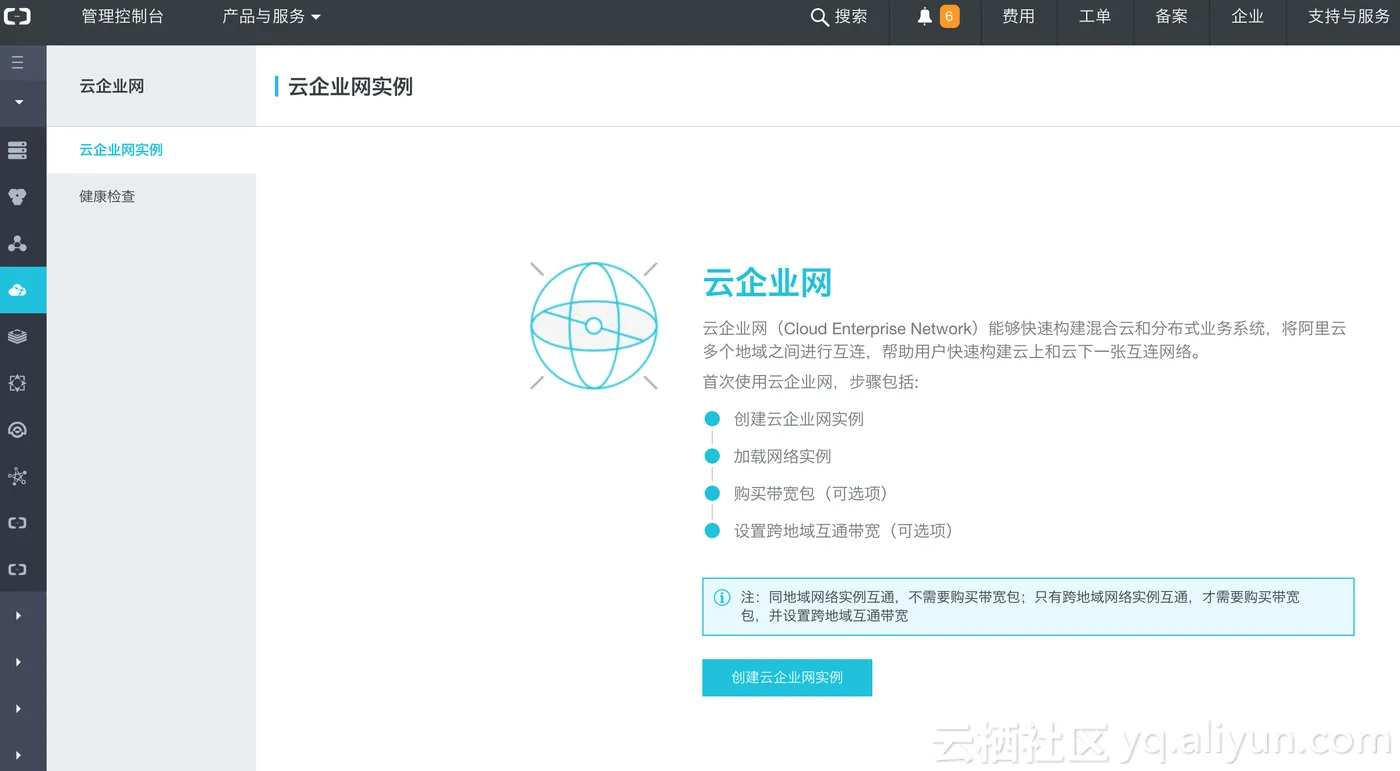The width and height of the screenshot is (1400, 771).
Task: Select the highlighted cloud icon in the left rail
Action: tap(17, 290)
